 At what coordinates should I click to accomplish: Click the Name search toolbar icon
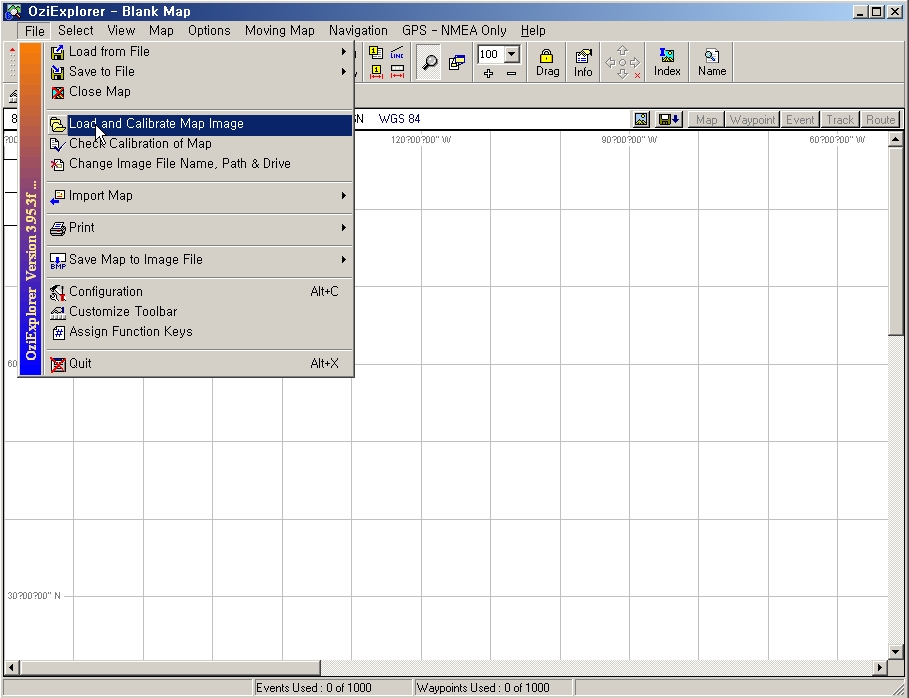(712, 62)
